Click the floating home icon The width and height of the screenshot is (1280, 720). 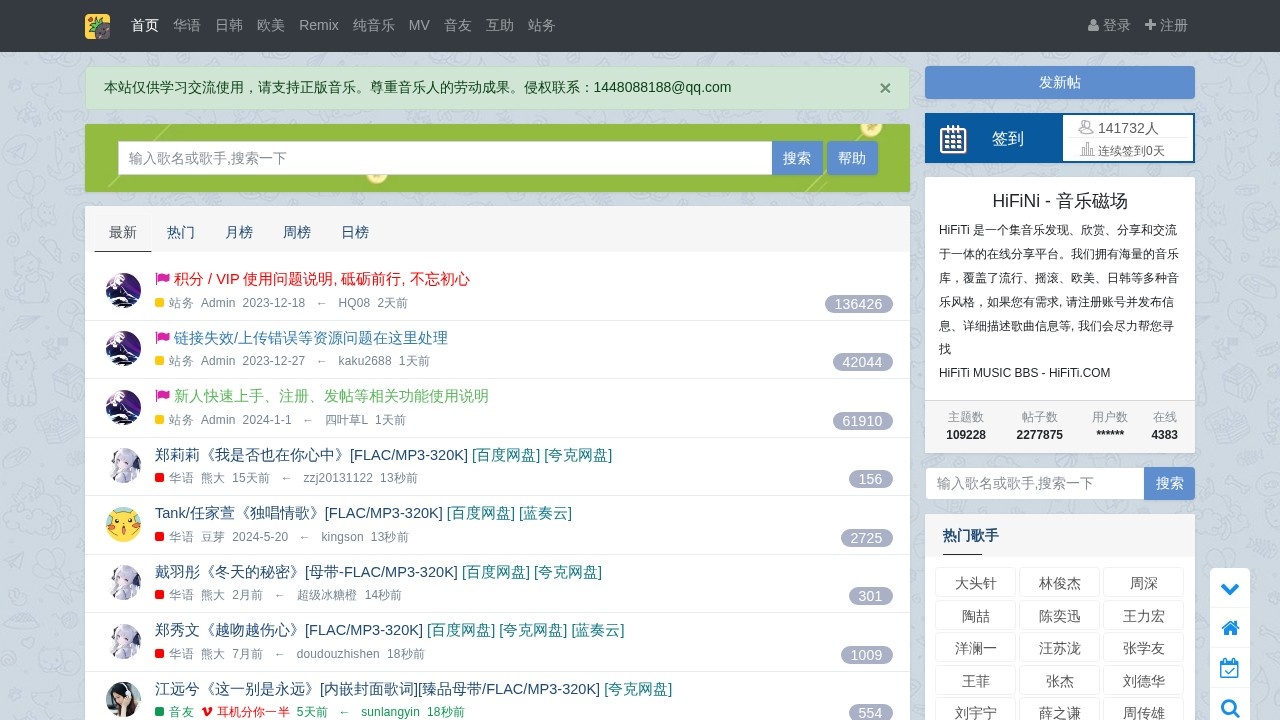(1230, 628)
